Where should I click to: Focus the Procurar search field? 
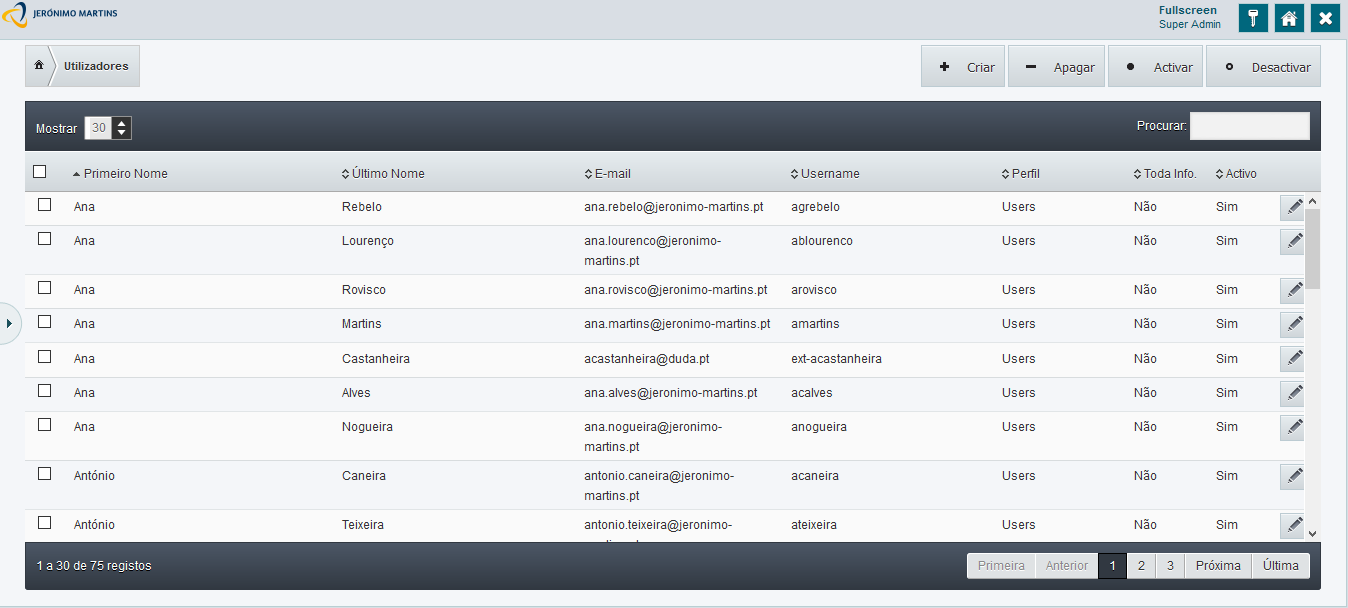(x=1249, y=126)
